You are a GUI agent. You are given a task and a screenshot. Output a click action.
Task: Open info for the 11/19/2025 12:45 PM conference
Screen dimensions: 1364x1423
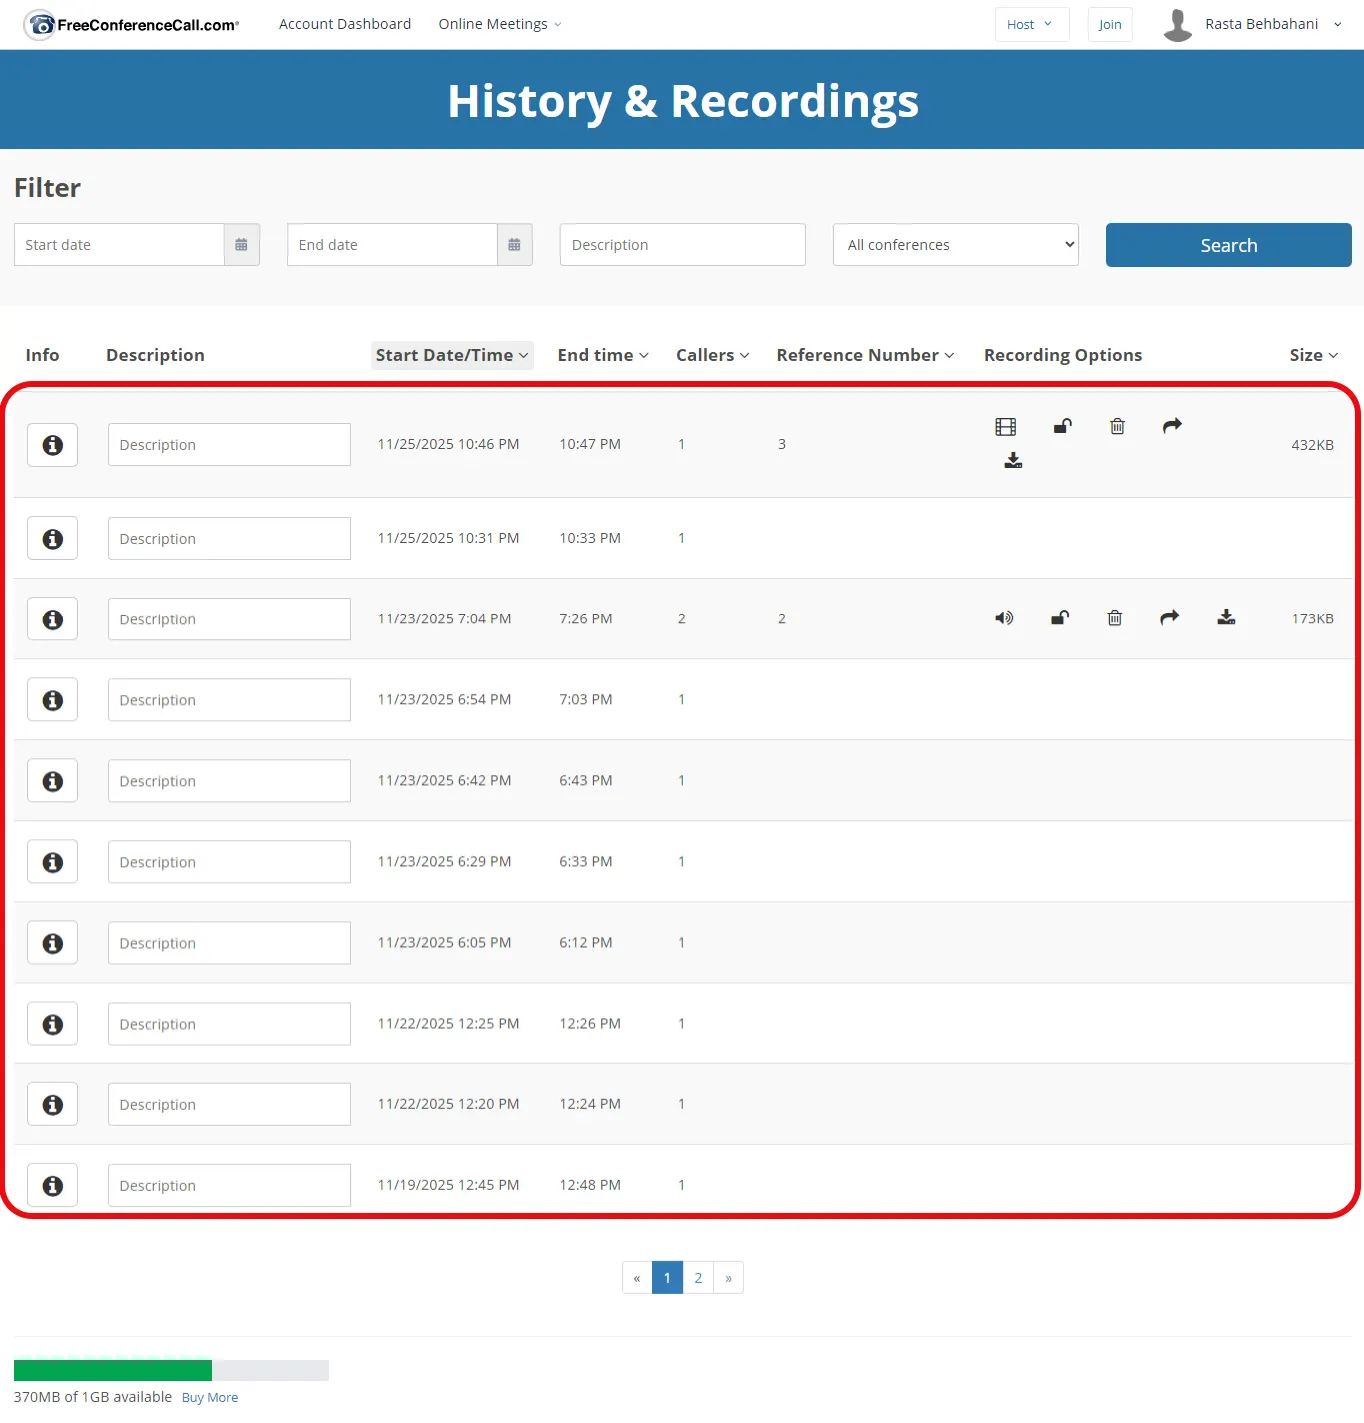52,1186
